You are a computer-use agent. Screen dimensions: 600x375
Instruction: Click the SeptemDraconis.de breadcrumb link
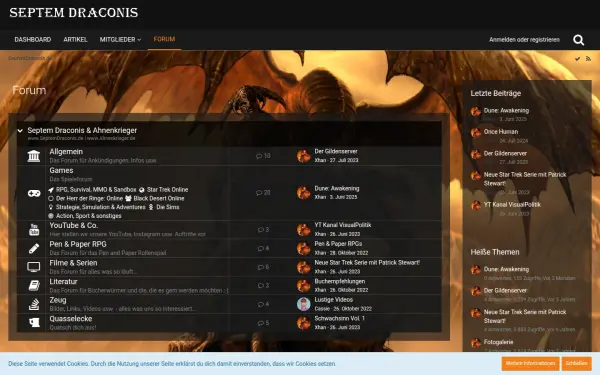point(30,59)
